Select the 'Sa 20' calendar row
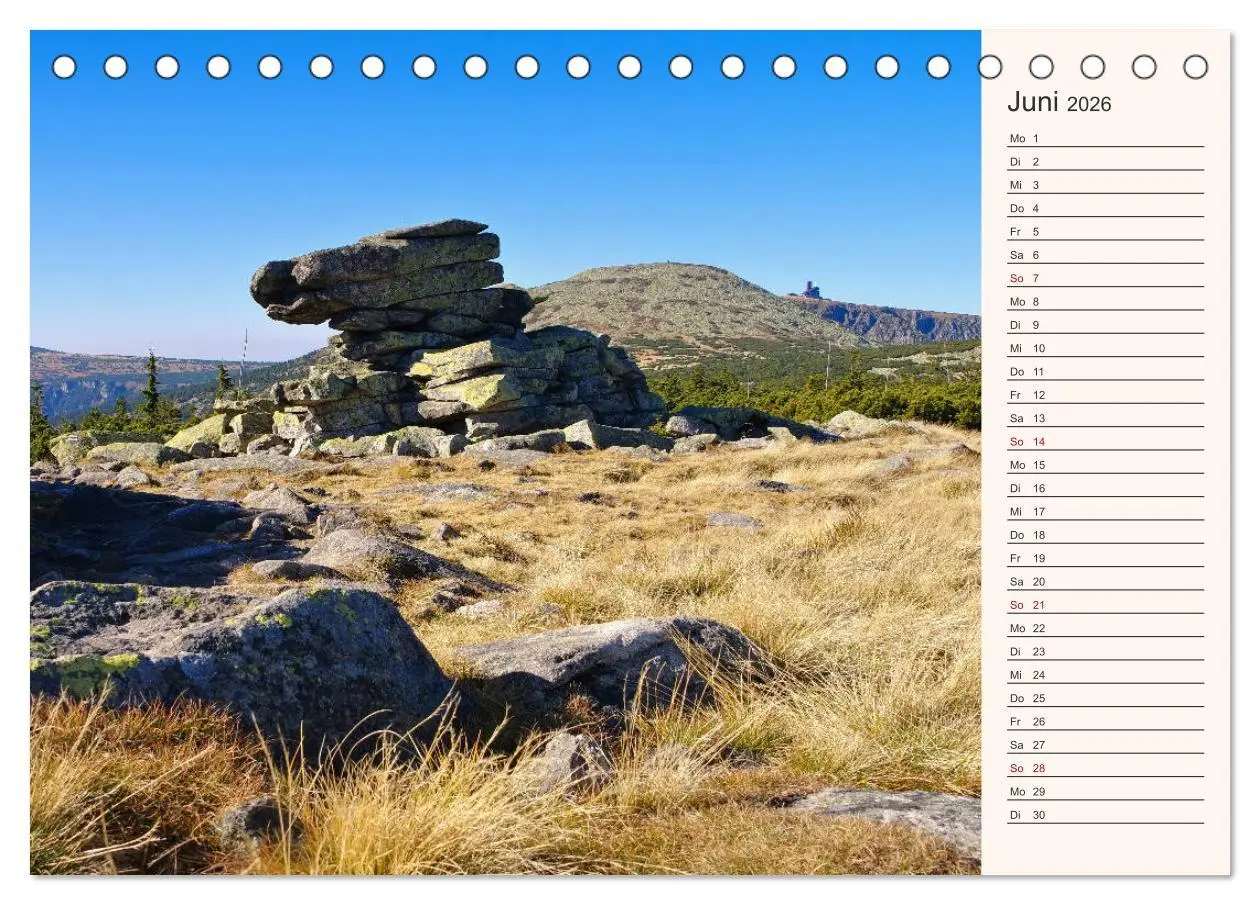This screenshot has width=1260, height=905. (1105, 581)
